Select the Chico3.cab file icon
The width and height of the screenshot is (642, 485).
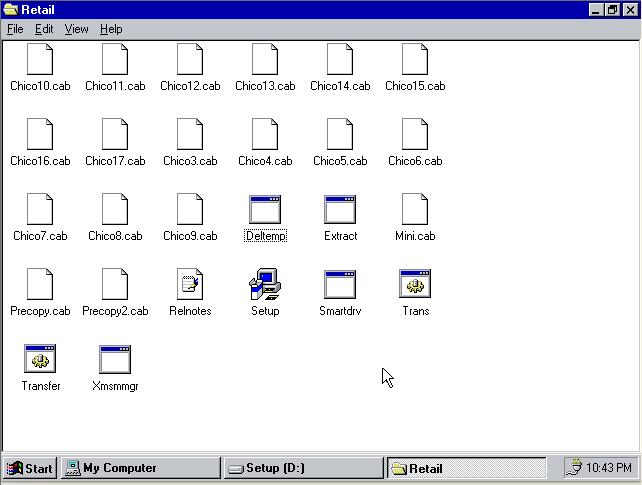pyautogui.click(x=190, y=134)
